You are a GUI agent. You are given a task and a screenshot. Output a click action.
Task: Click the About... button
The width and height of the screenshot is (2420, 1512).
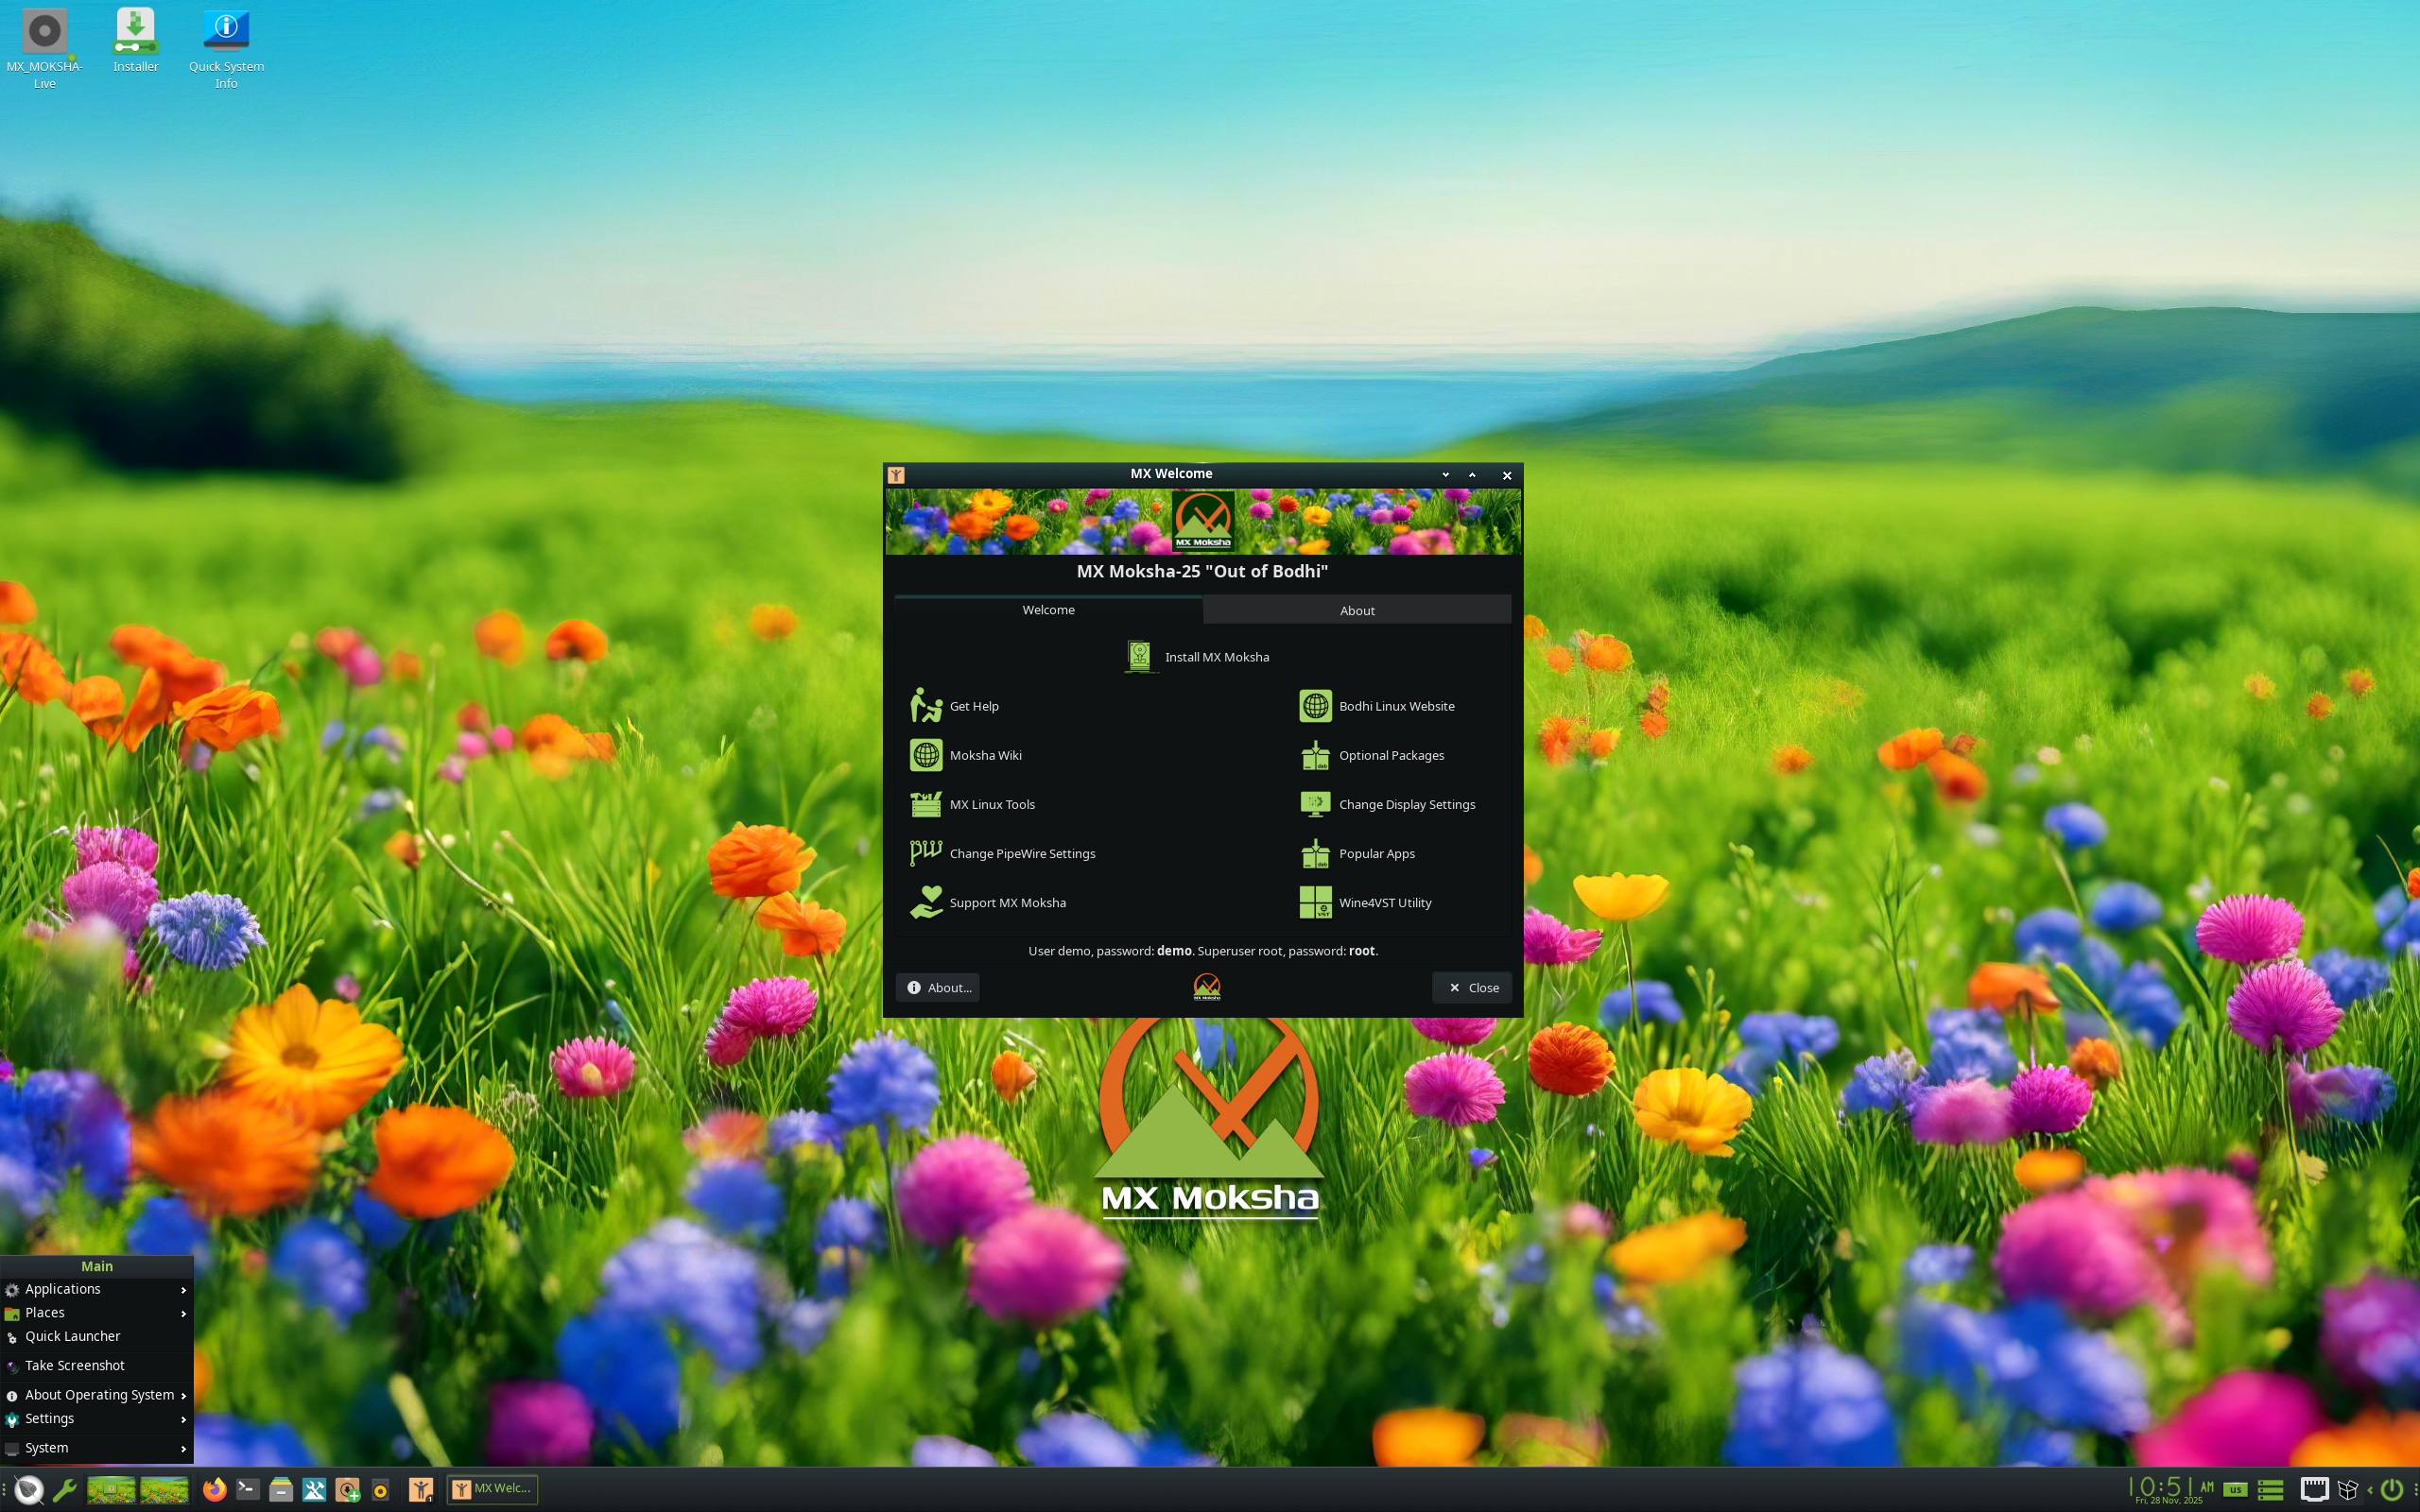pyautogui.click(x=938, y=987)
